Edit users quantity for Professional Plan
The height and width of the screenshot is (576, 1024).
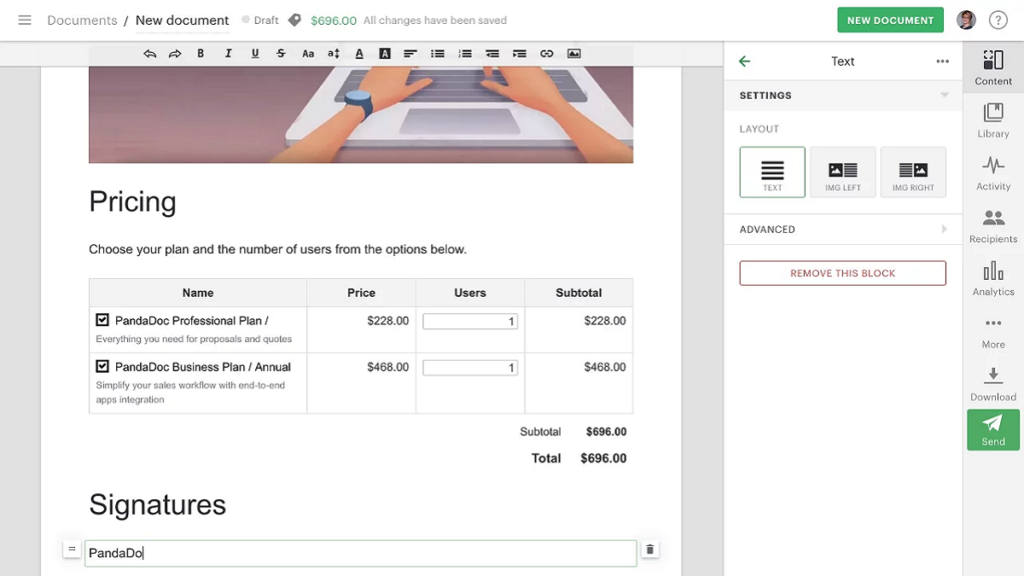[470, 321]
